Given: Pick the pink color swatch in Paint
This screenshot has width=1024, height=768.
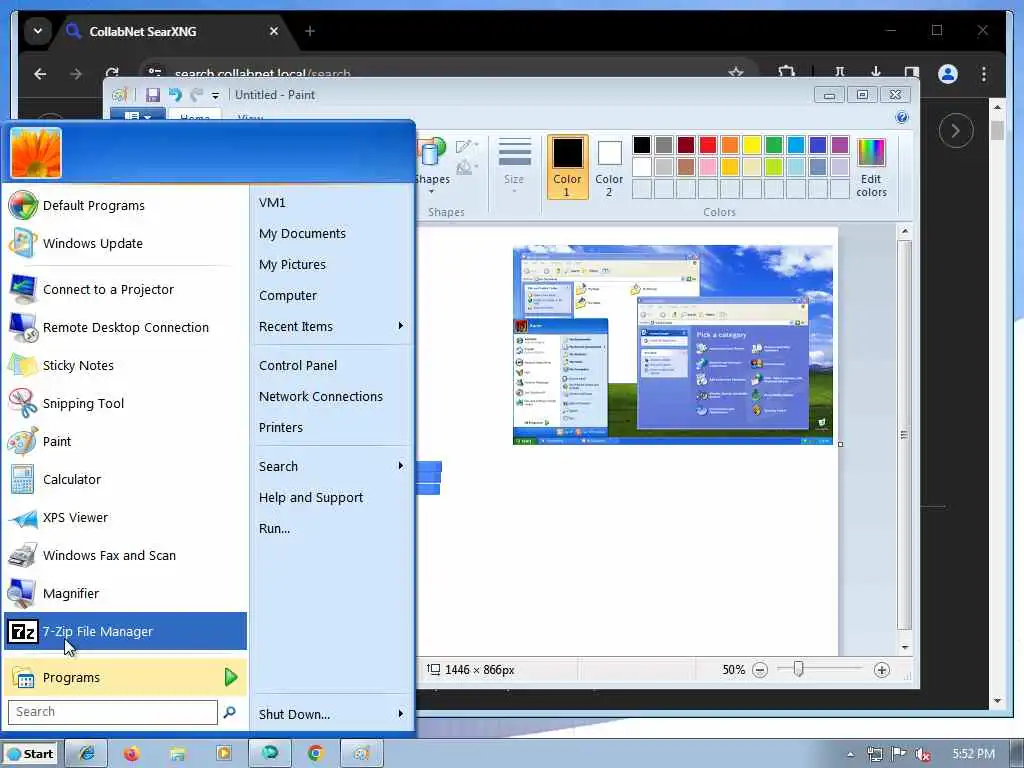Looking at the screenshot, I should pos(708,167).
